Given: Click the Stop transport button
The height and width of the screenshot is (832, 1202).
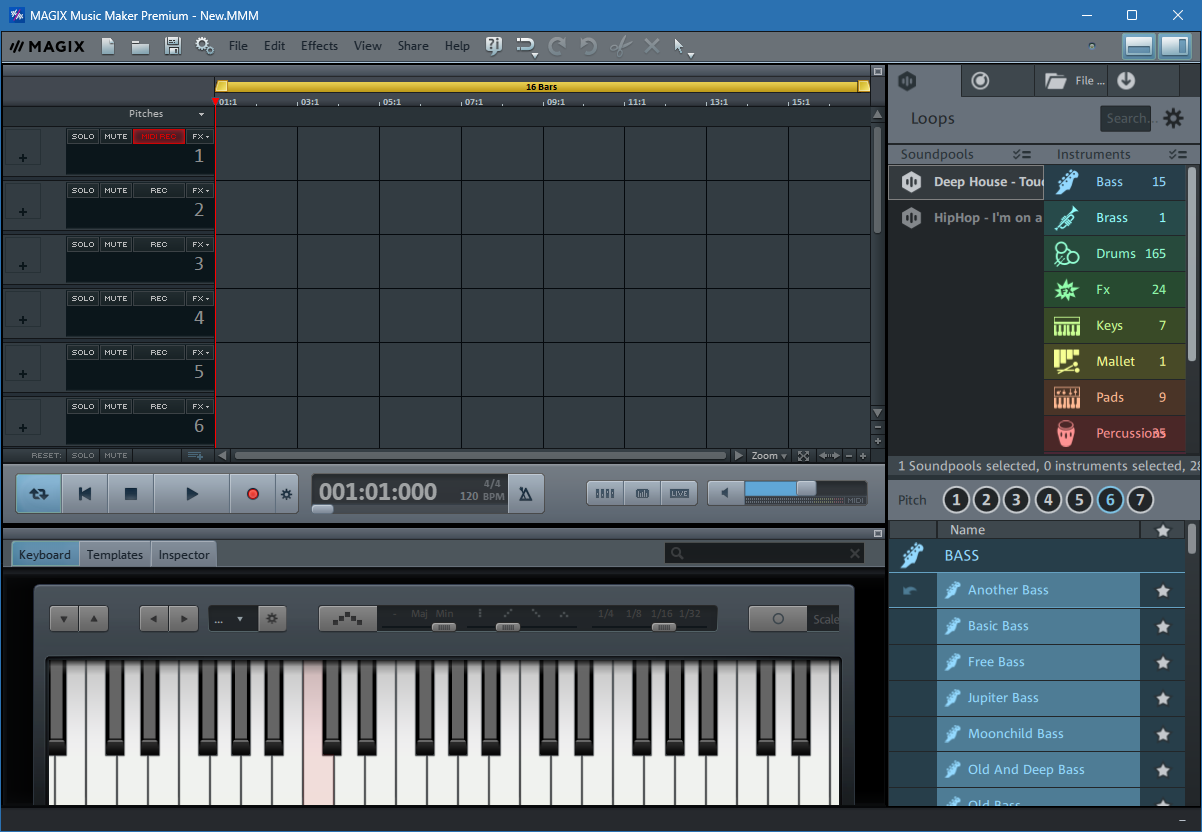Looking at the screenshot, I should pos(130,494).
